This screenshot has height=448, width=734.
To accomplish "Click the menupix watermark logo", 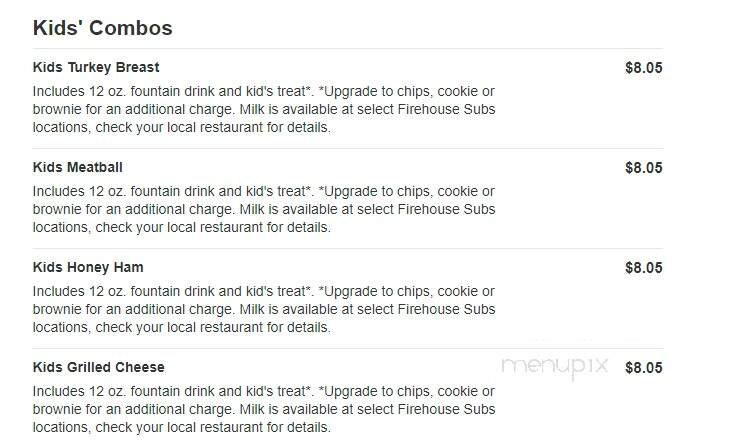I will 554,367.
